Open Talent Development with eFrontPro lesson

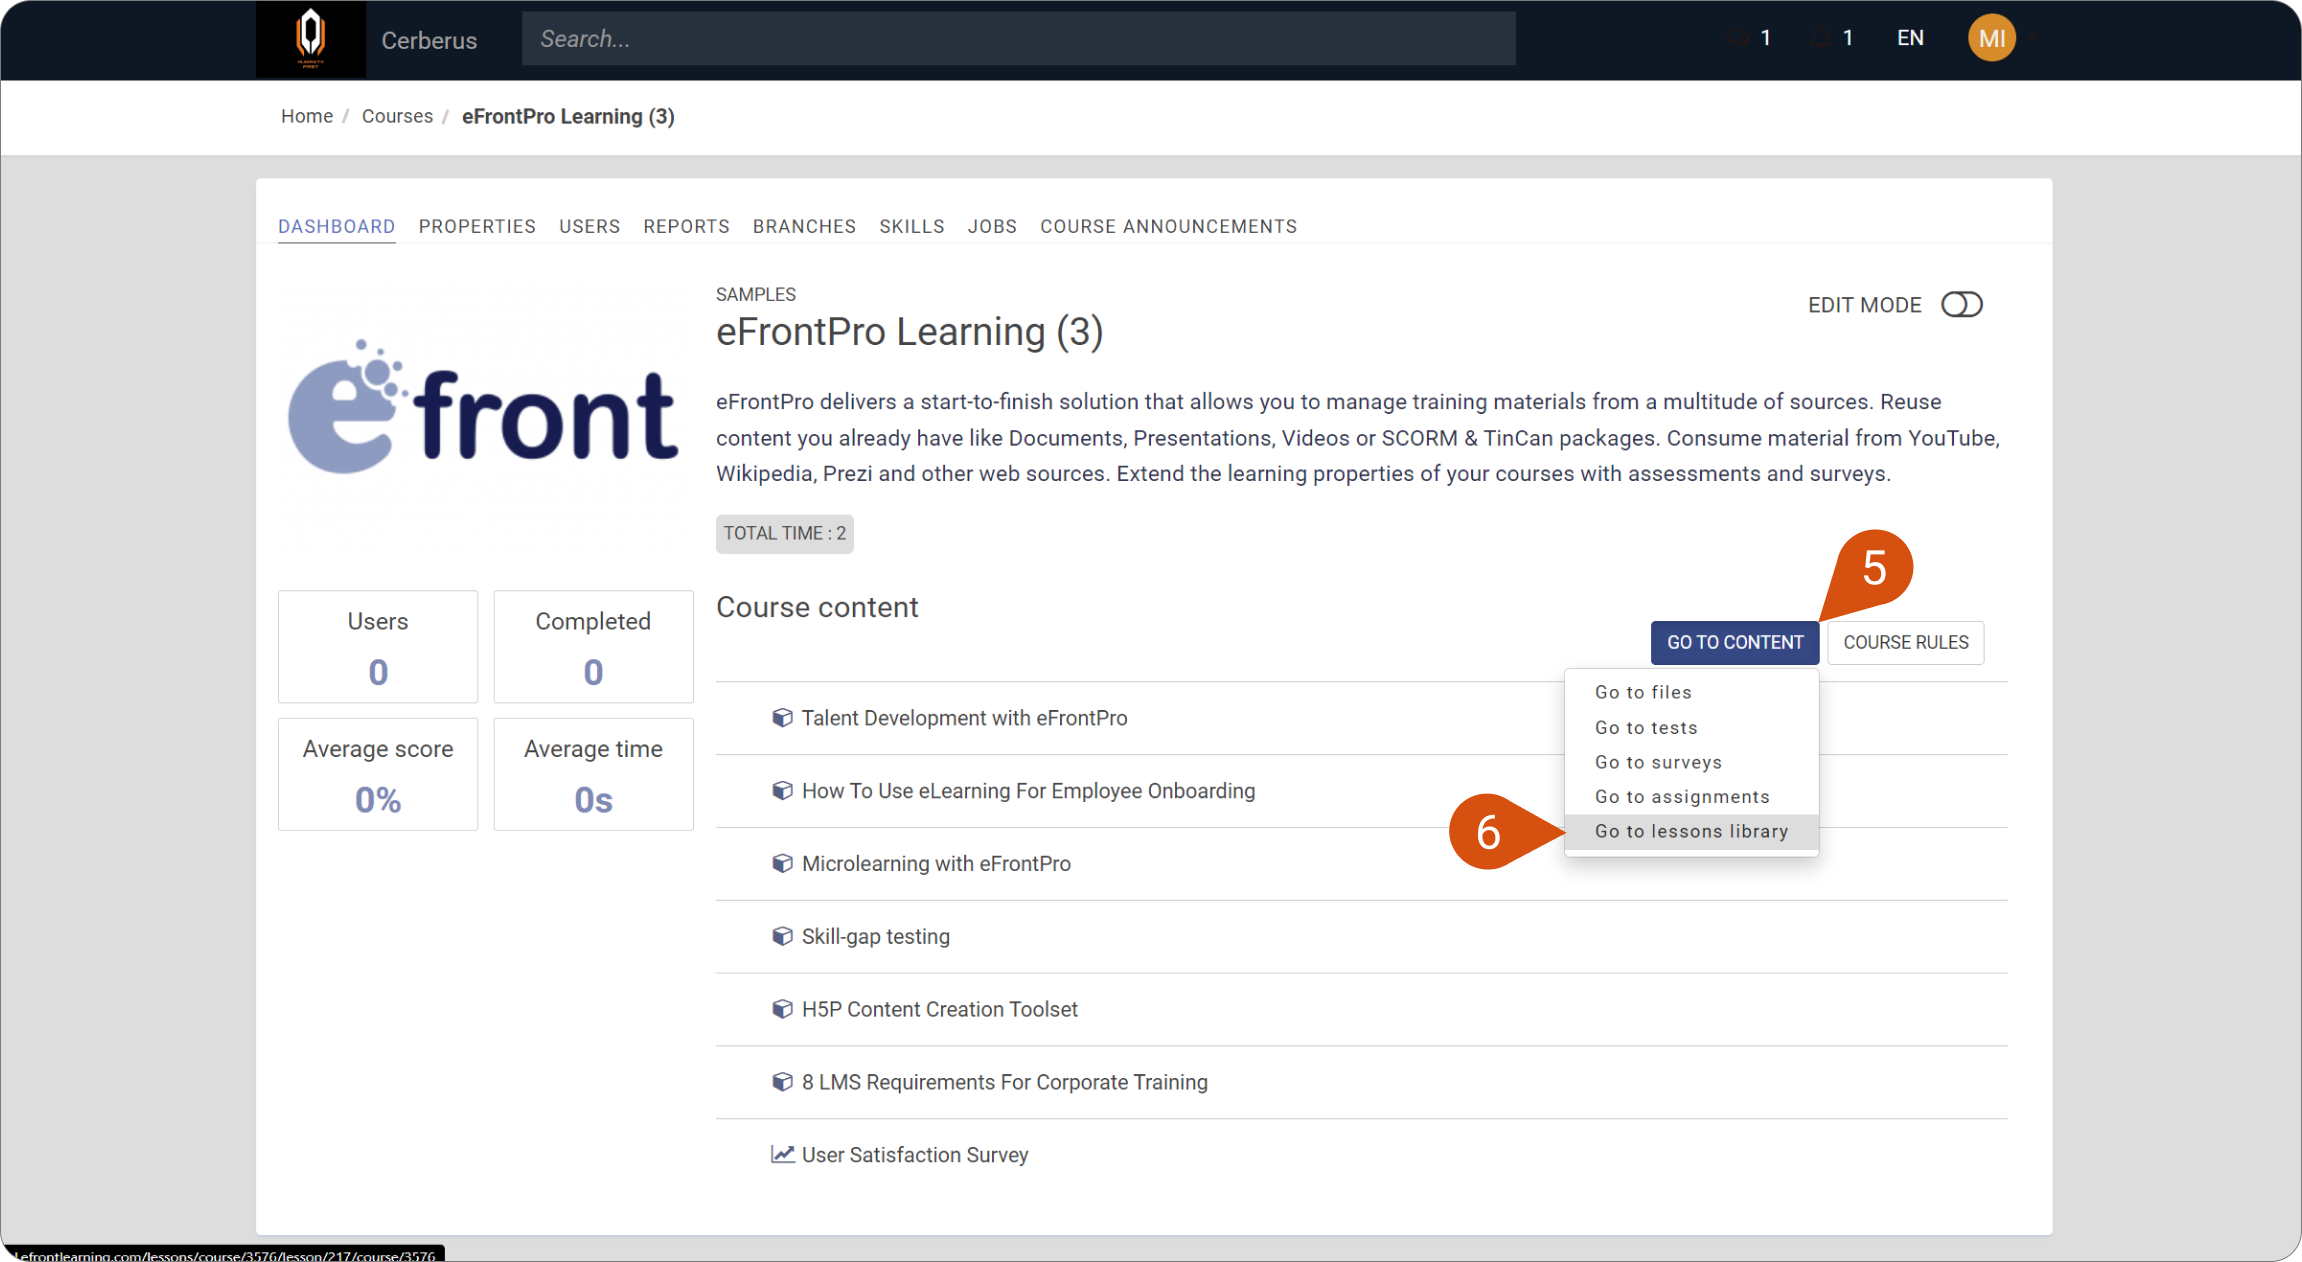pos(964,718)
